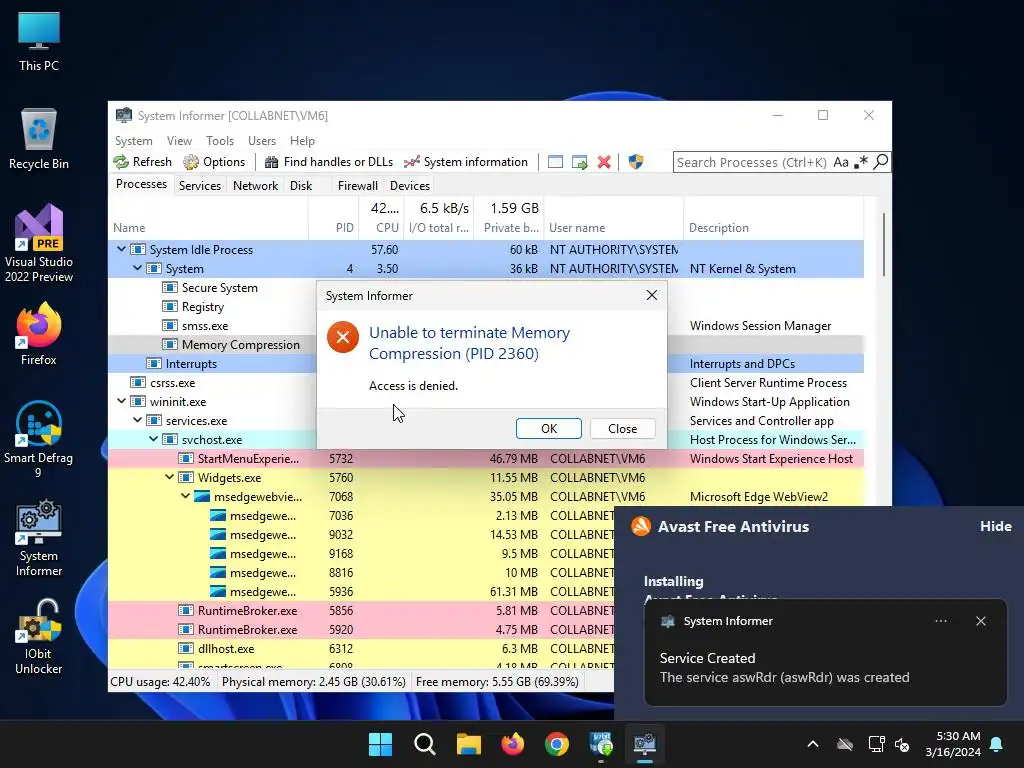Collapse the System process tree node
The height and width of the screenshot is (768, 1024).
point(137,268)
